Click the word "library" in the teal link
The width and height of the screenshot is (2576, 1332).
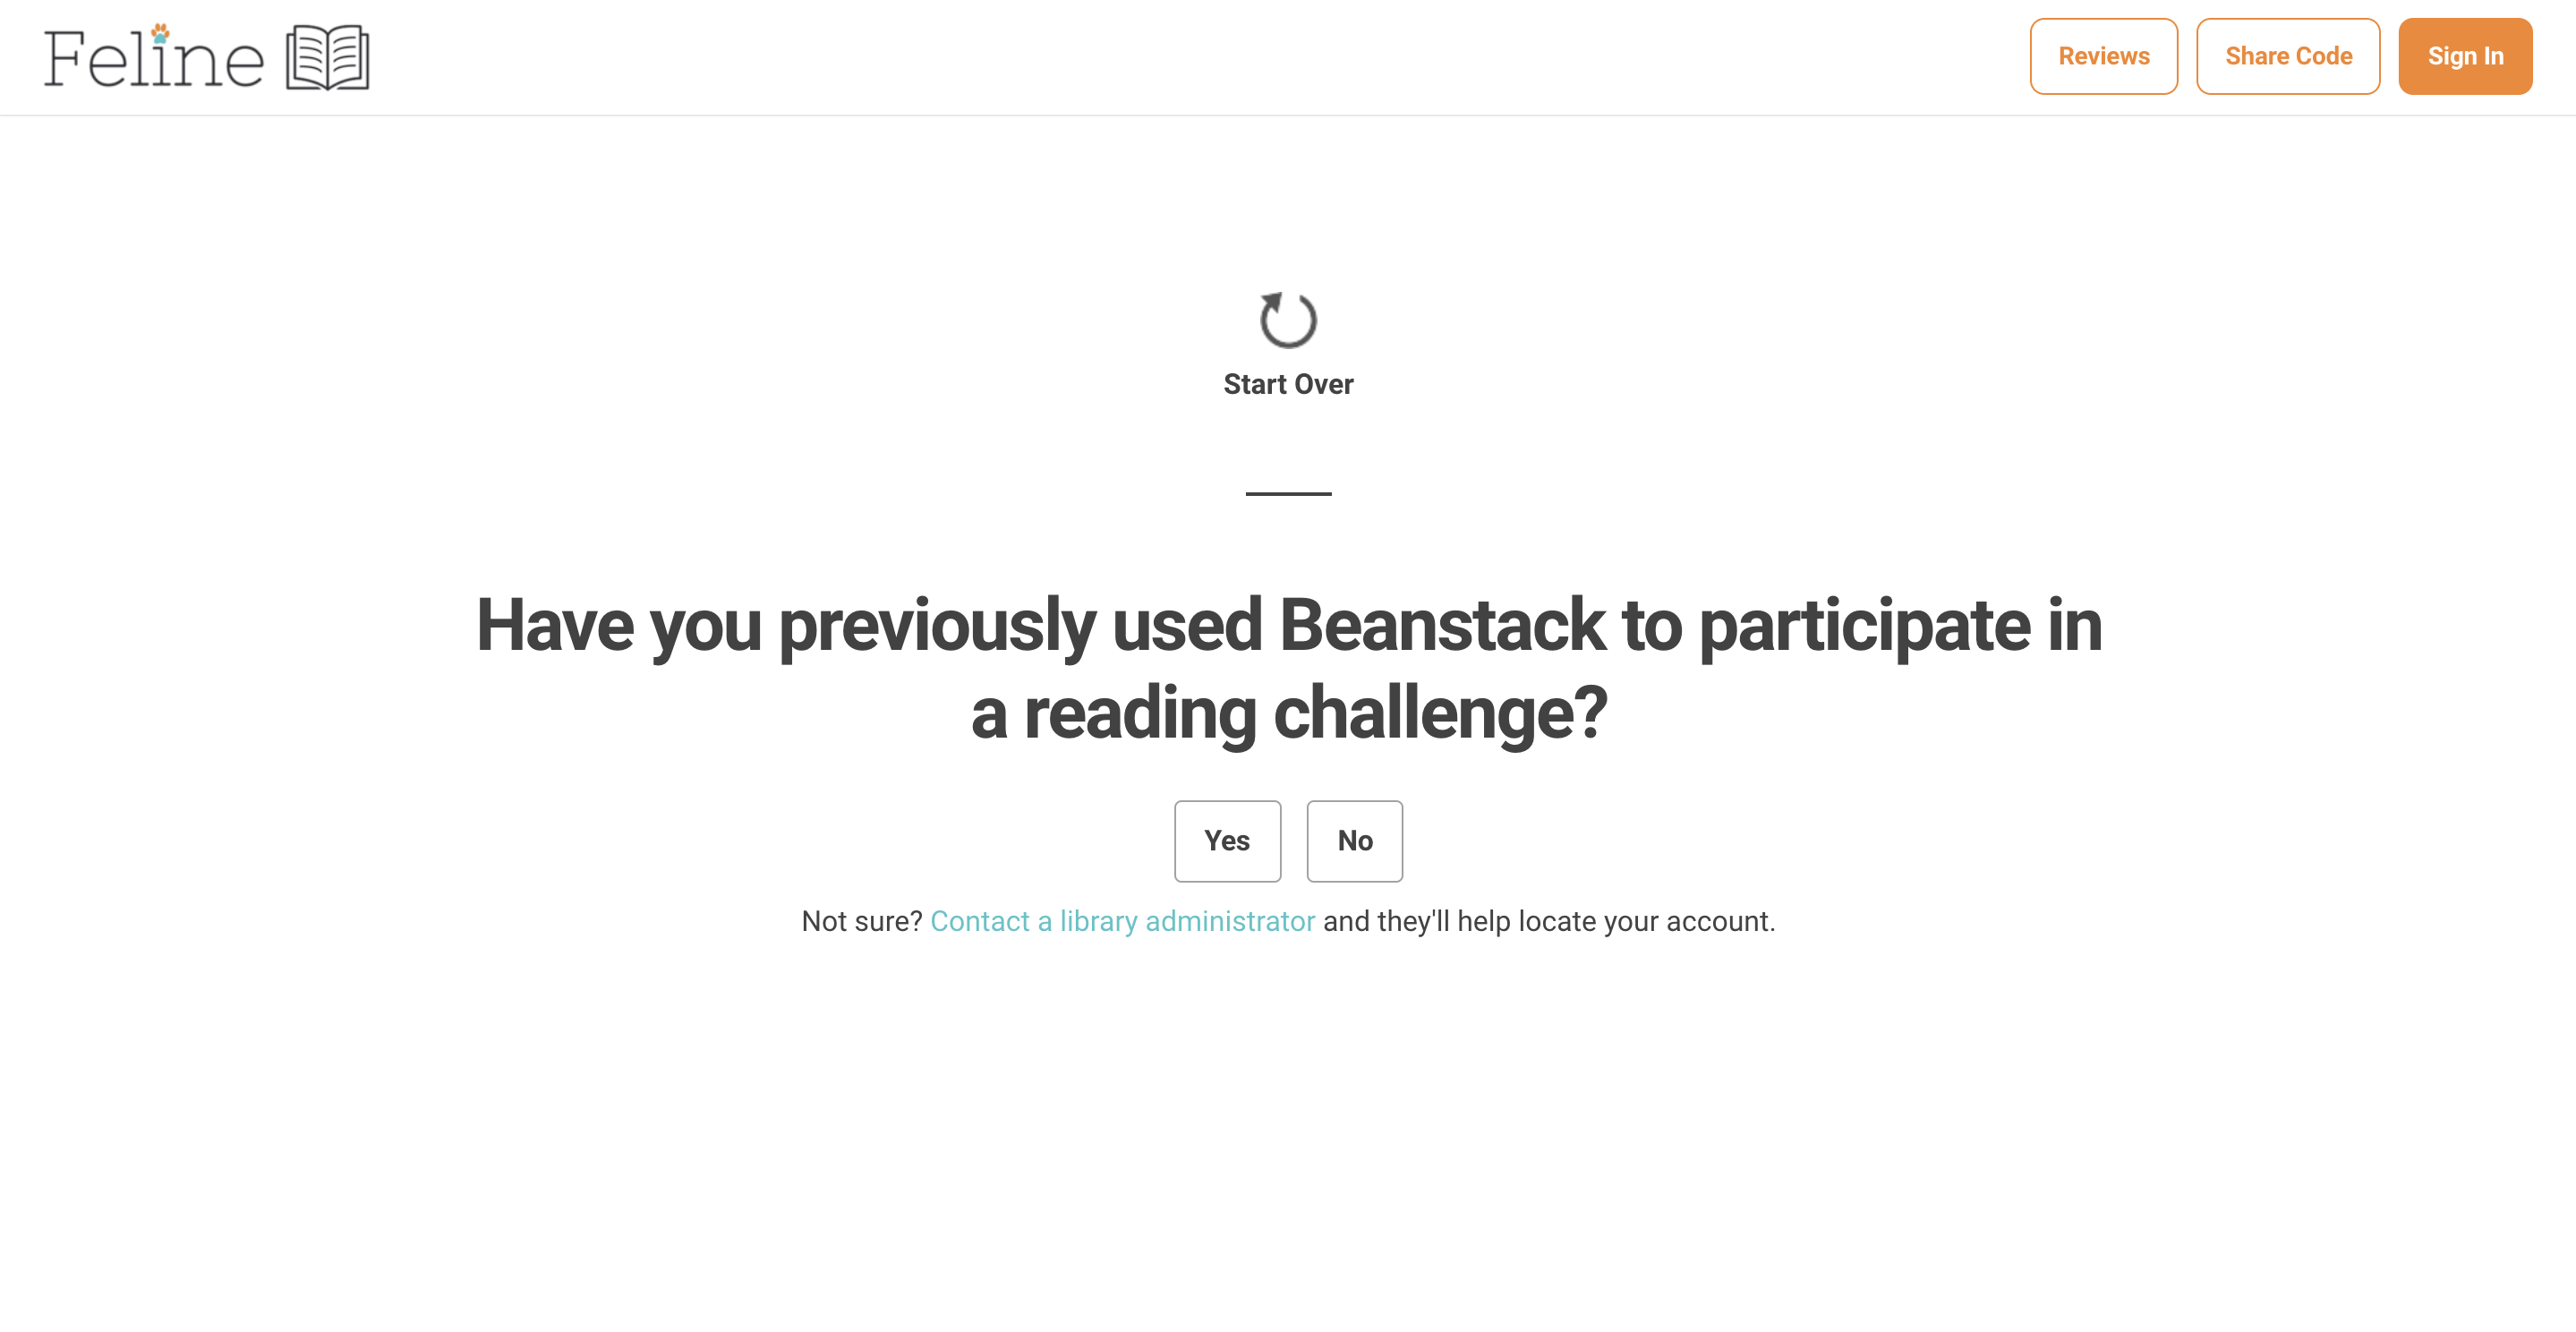(1098, 922)
